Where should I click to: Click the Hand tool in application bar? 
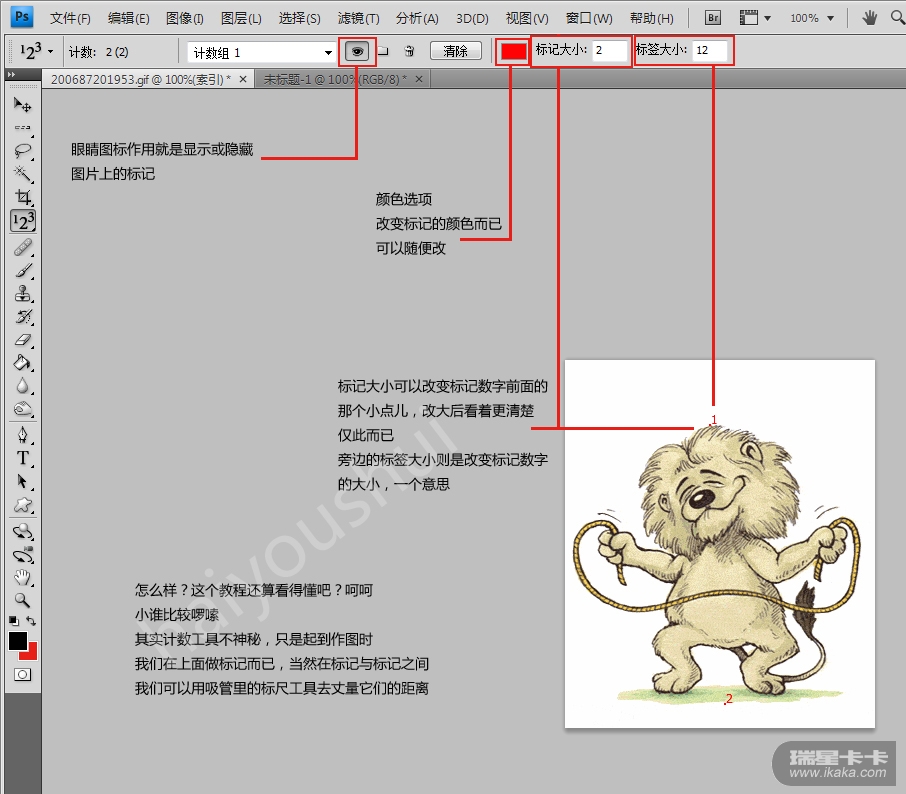(869, 18)
